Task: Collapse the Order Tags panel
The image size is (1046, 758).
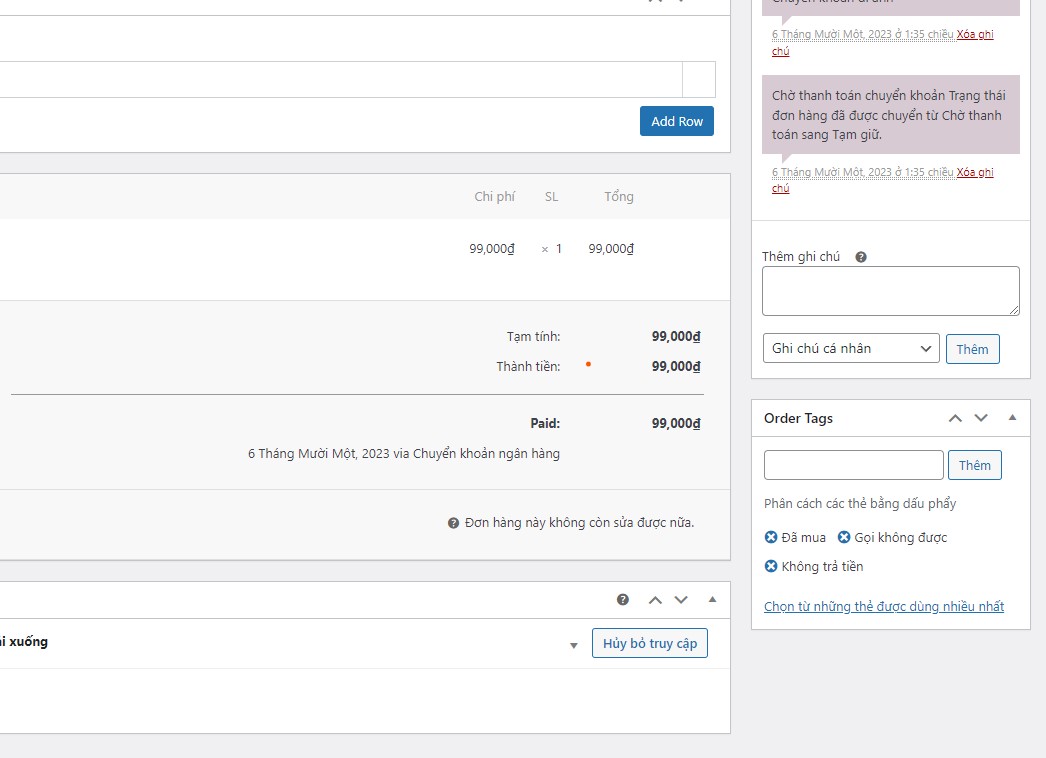Action: click(x=1012, y=418)
